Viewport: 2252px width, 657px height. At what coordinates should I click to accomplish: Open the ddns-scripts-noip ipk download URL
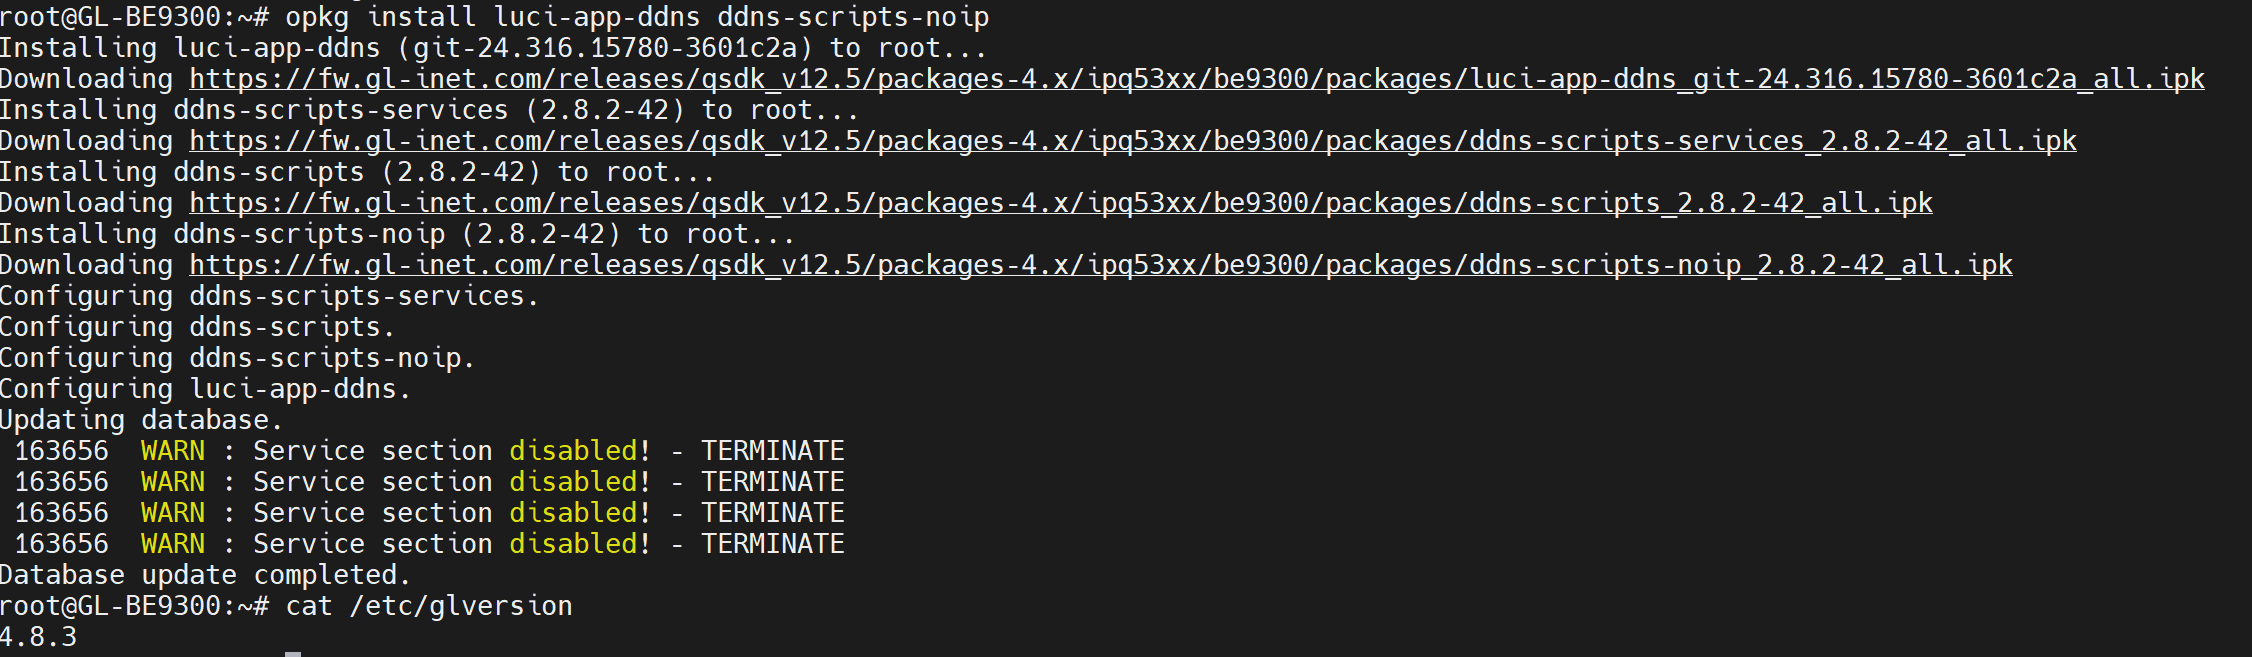tap(1100, 265)
